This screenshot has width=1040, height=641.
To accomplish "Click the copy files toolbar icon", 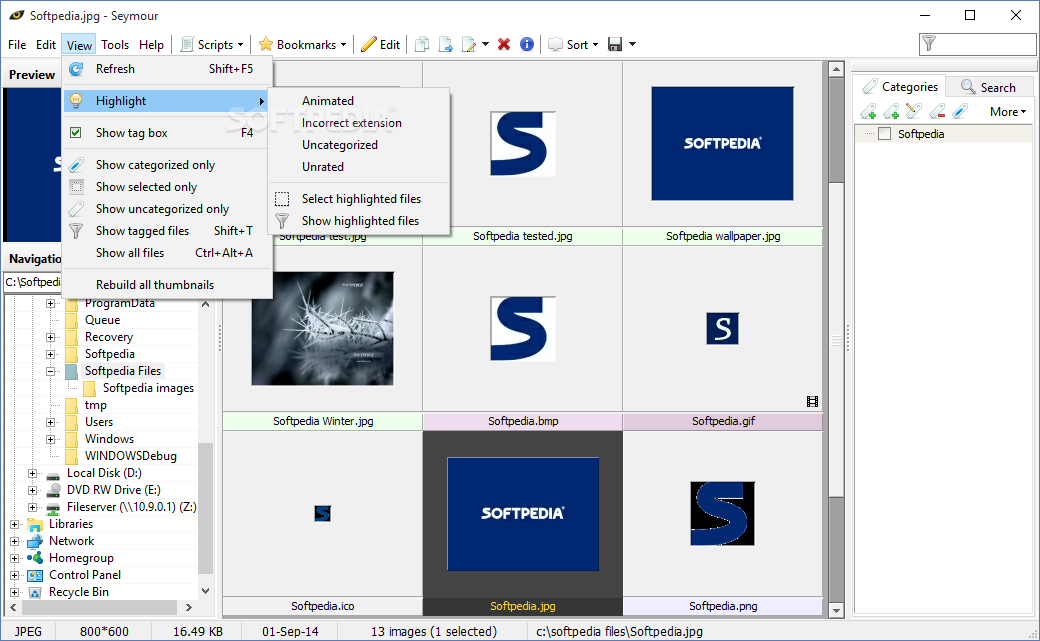I will pyautogui.click(x=421, y=44).
